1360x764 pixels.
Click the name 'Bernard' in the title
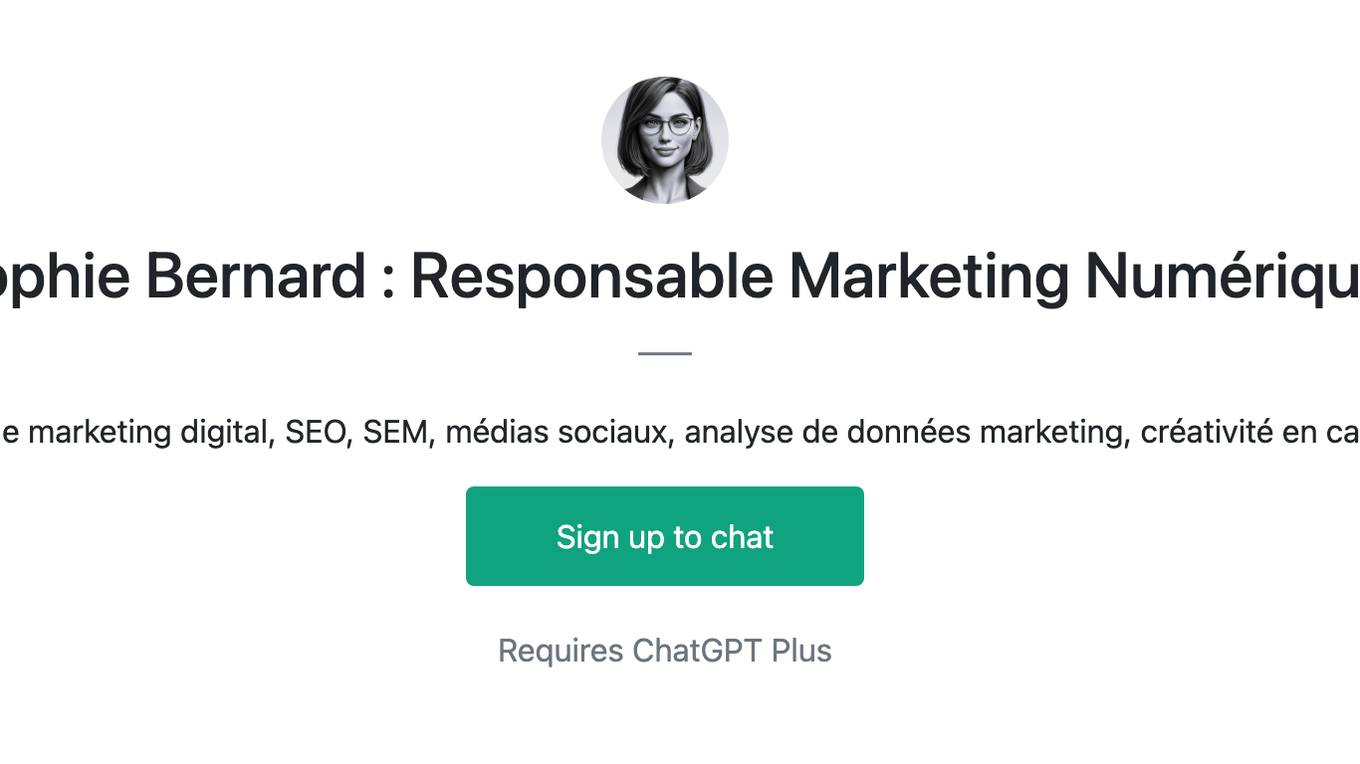tap(256, 277)
